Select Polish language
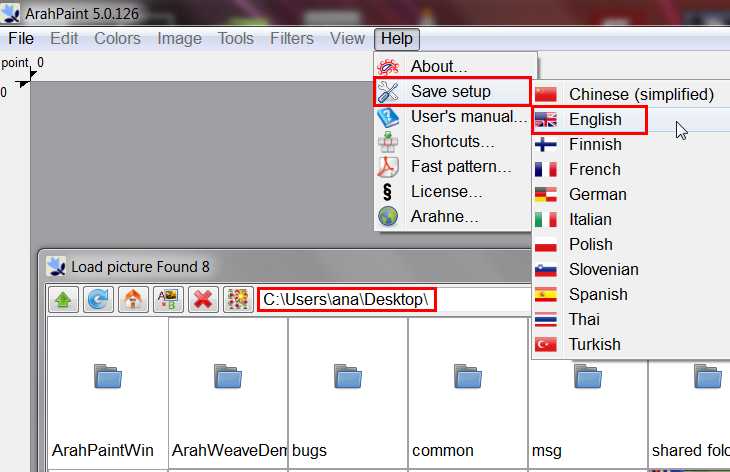This screenshot has height=472, width=730. (x=631, y=244)
